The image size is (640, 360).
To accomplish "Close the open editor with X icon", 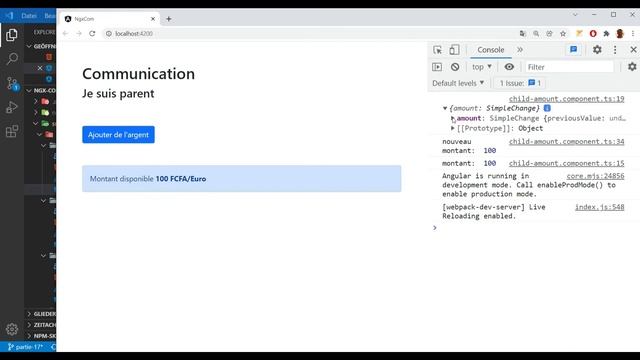I will (x=40, y=68).
